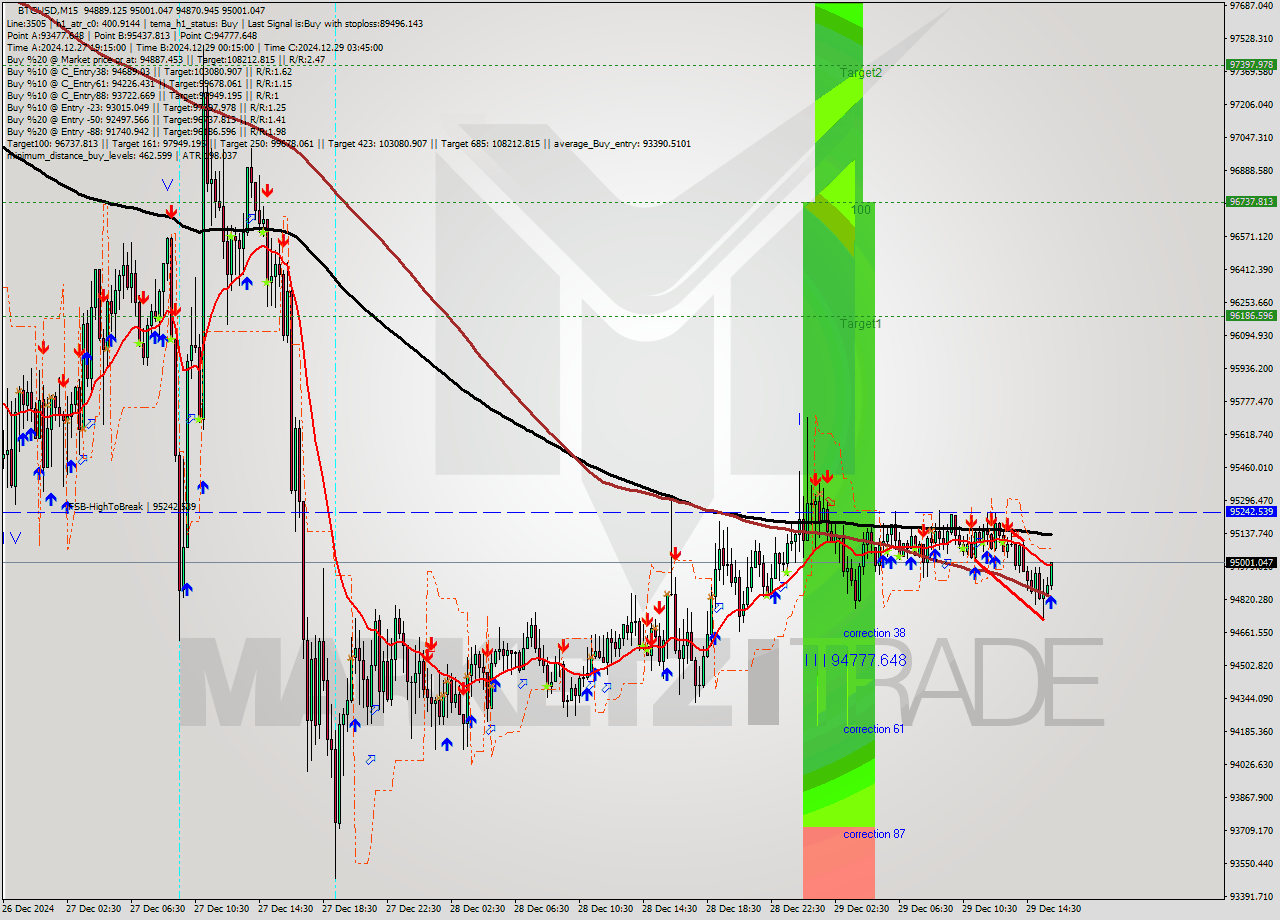Click the '28 Dec 02:30' time label
Viewport: 1280px width, 920px height.
tap(477, 909)
